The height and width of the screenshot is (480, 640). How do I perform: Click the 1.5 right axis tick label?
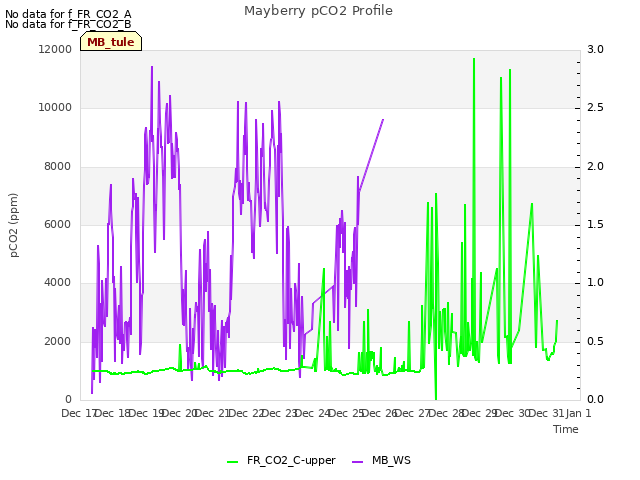[x=595, y=224]
